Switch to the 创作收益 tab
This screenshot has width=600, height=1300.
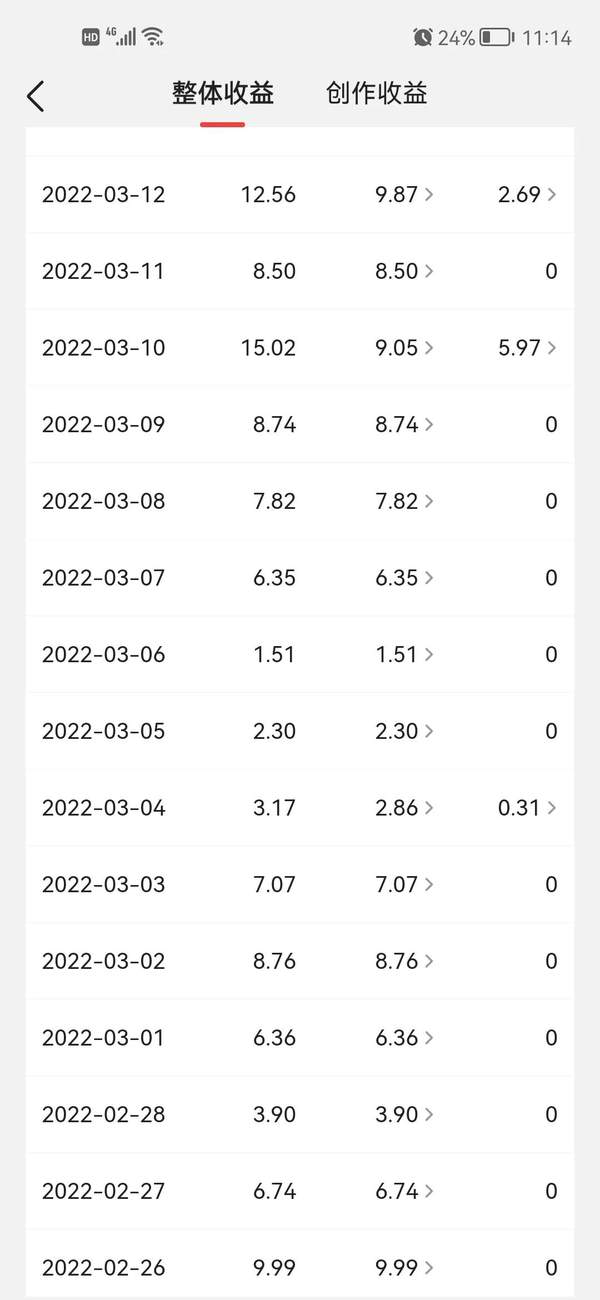[376, 94]
